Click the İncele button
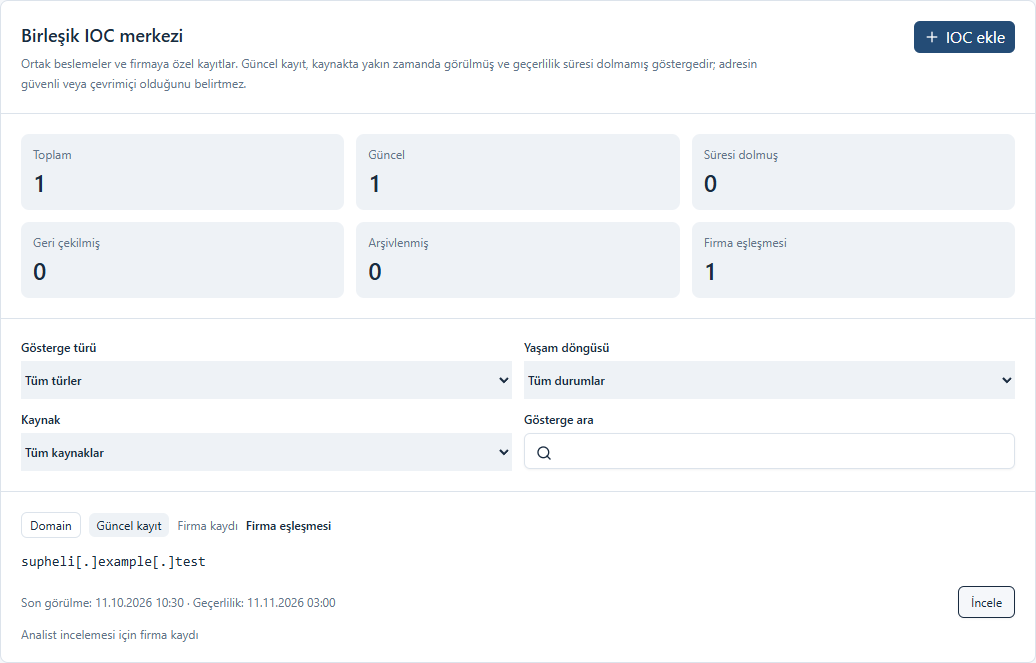This screenshot has height=663, width=1036. pos(986,602)
